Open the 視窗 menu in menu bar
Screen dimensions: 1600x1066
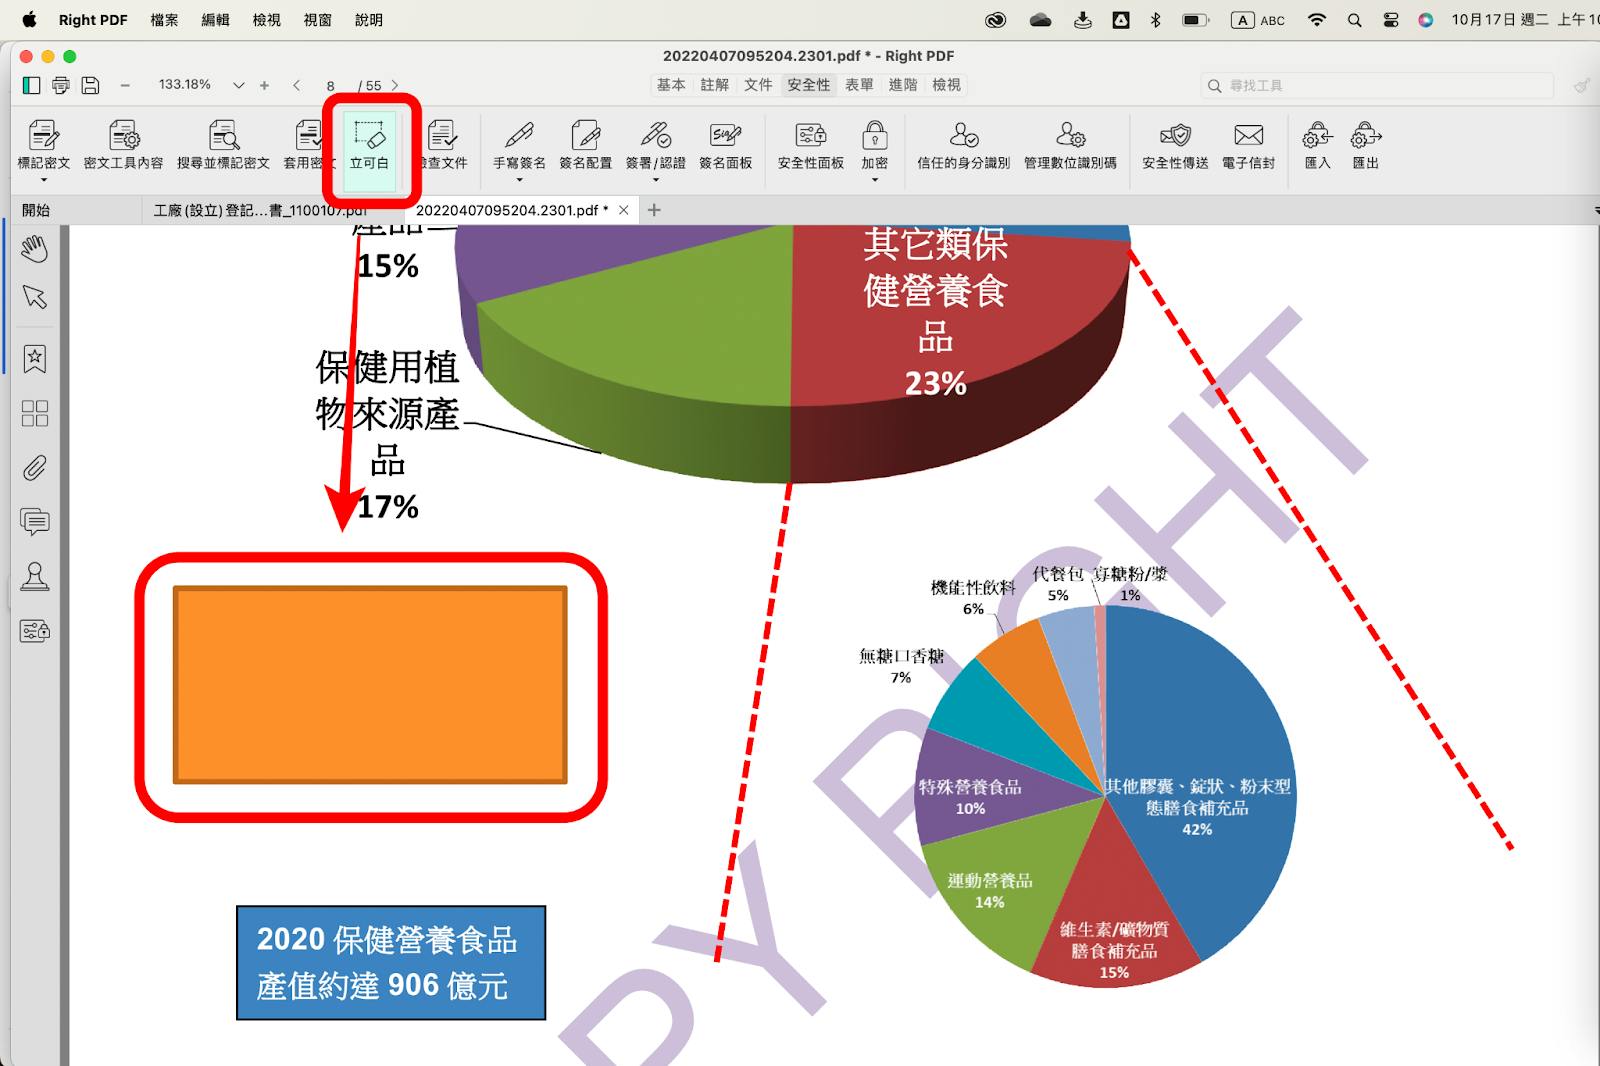[317, 20]
